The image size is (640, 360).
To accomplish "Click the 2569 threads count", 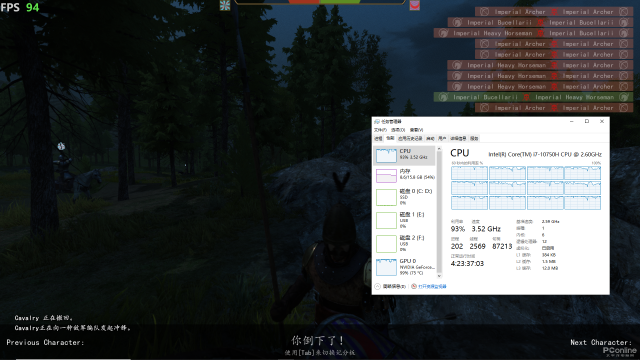I will pyautogui.click(x=477, y=246).
